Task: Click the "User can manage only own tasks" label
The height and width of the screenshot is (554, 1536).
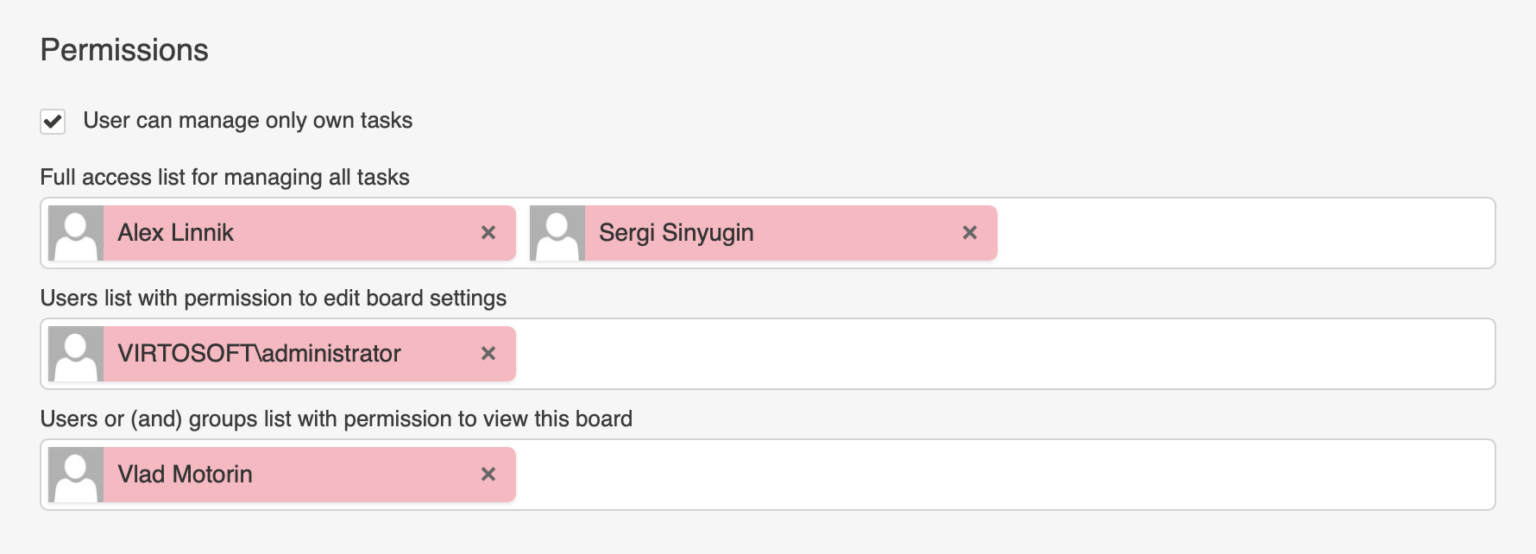Action: (248, 121)
